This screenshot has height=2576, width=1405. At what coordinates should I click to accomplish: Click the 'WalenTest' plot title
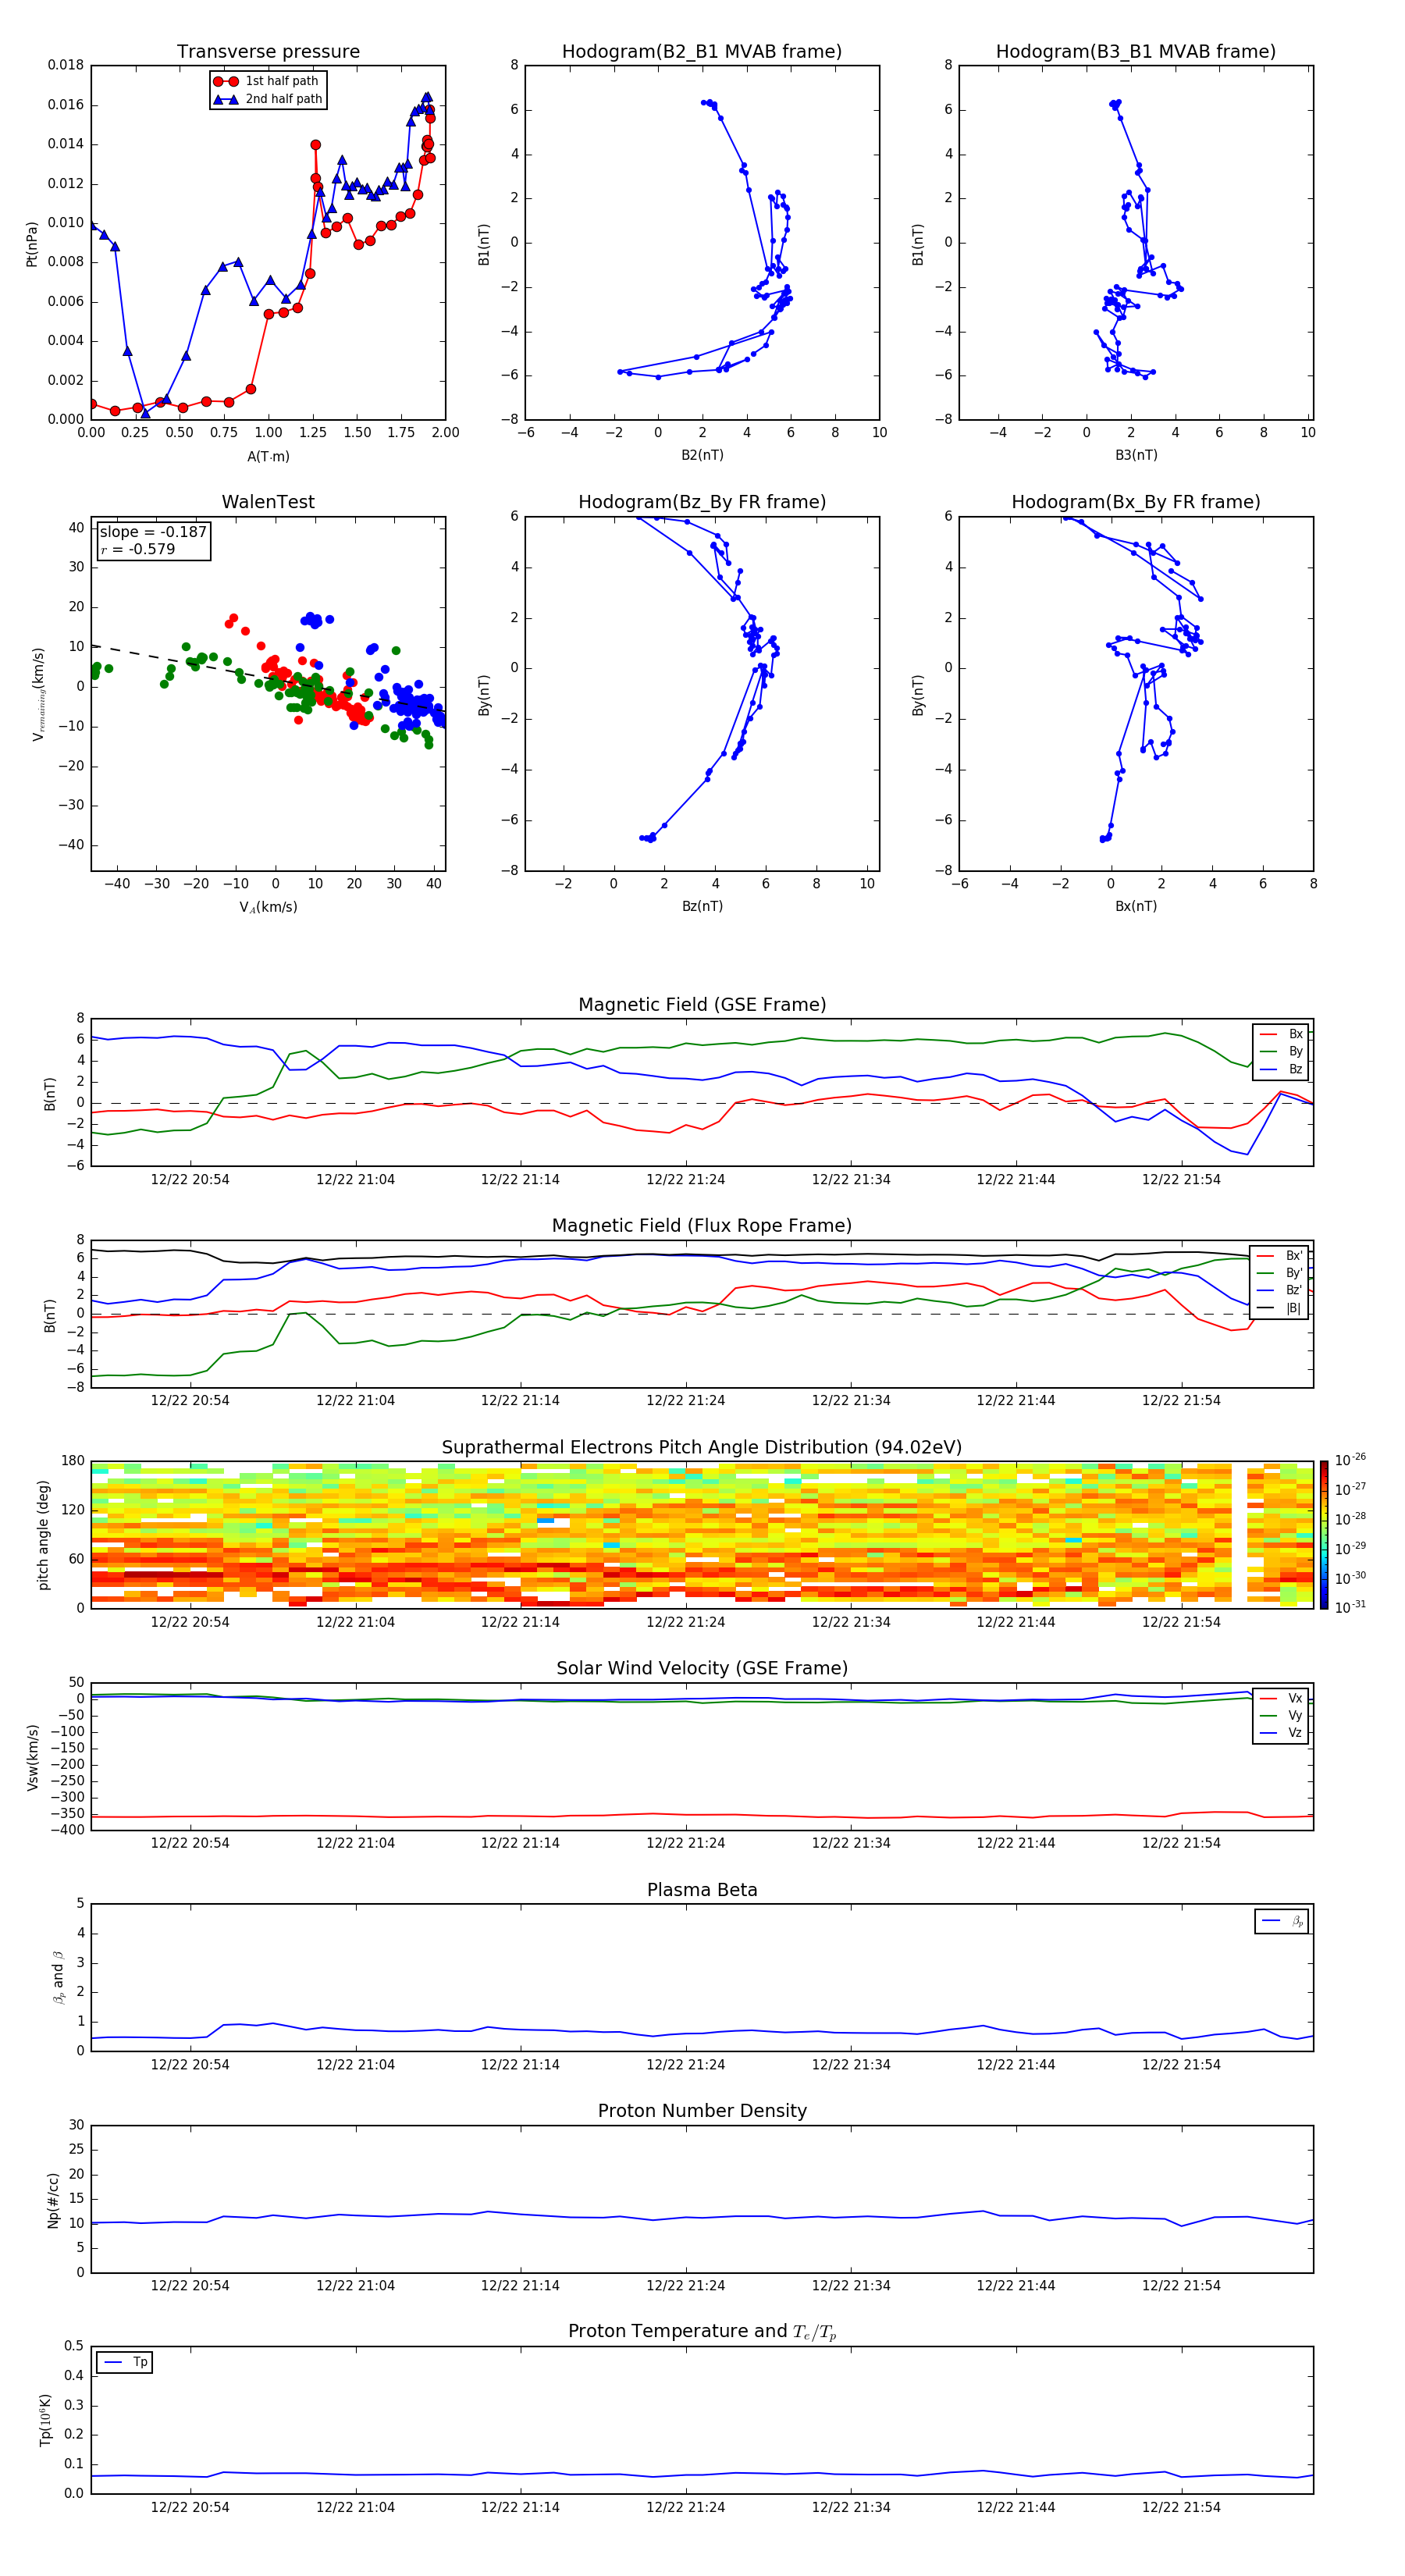point(268,502)
